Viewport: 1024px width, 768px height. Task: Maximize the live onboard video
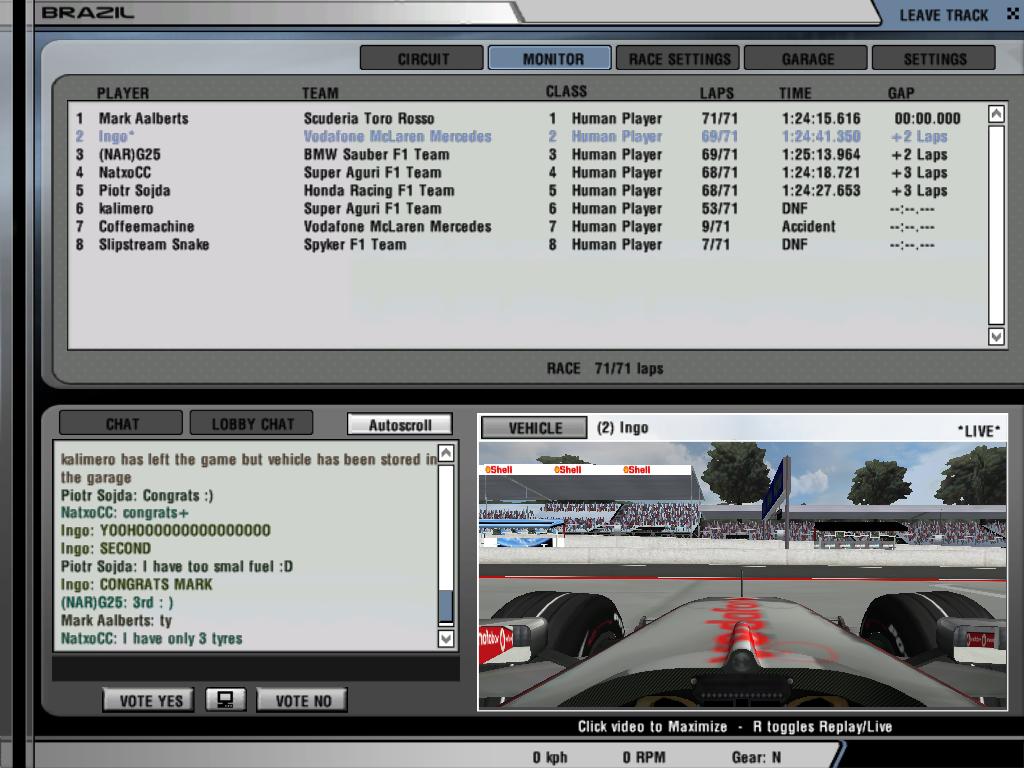(742, 575)
